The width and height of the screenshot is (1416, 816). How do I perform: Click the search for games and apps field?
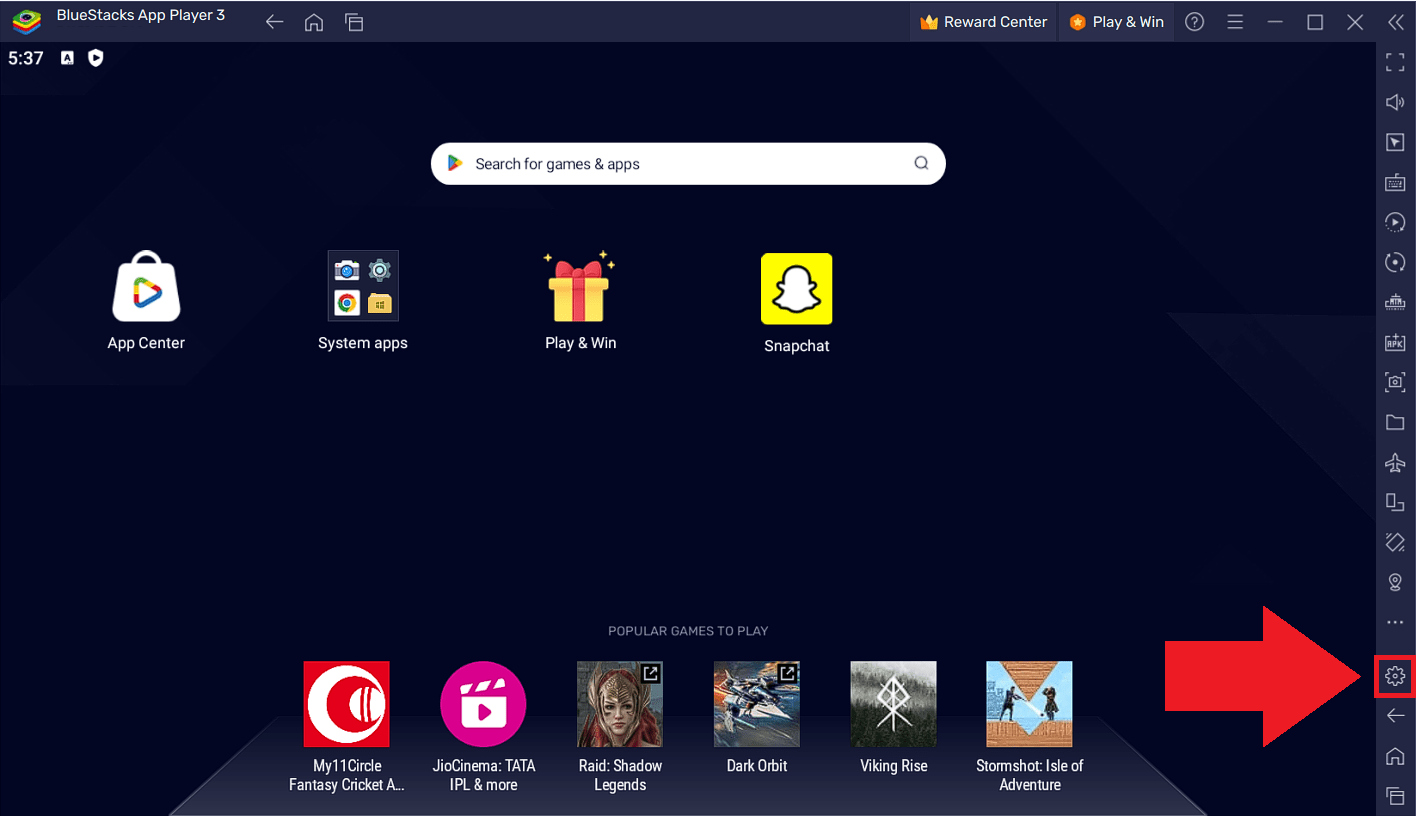688,163
